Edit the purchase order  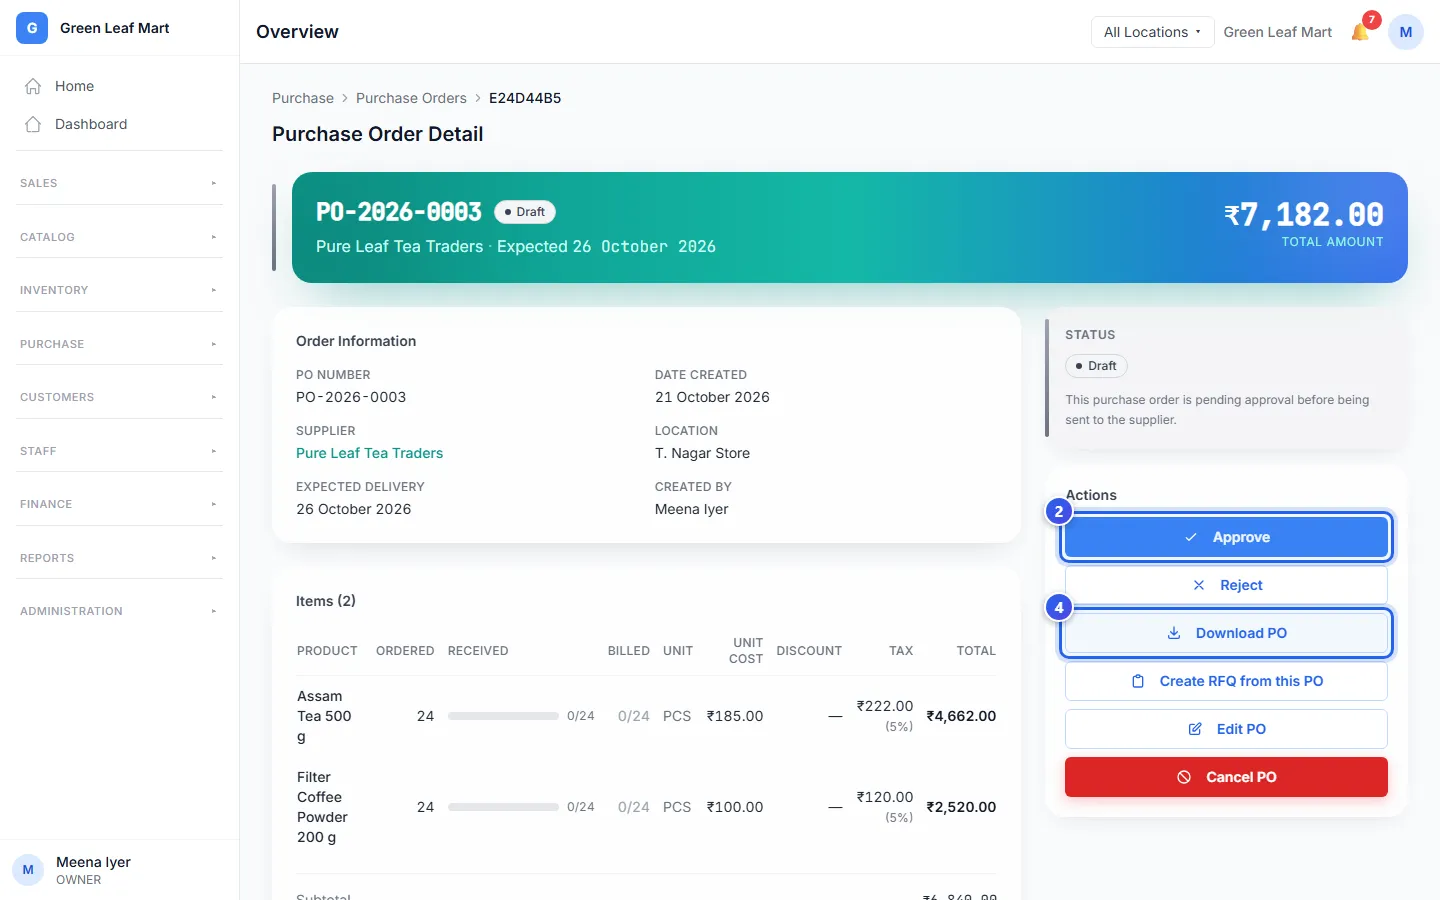[1226, 729]
